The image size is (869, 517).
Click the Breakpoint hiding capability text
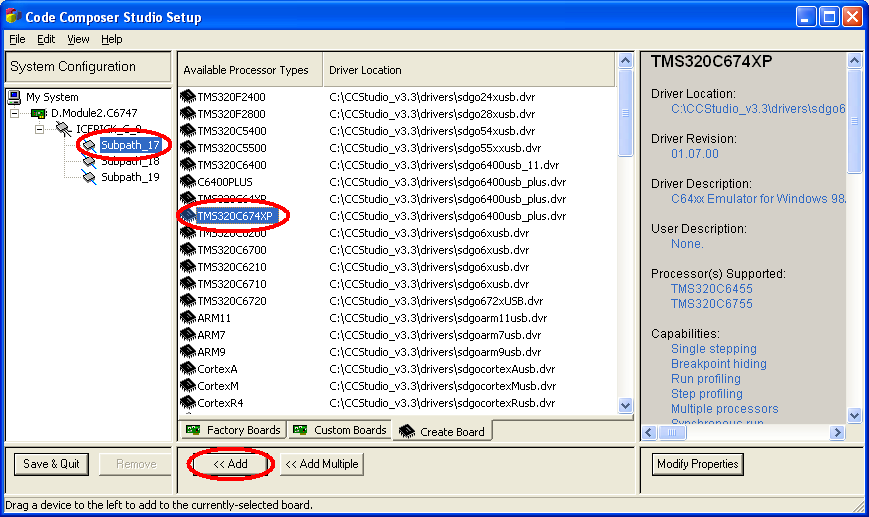(719, 364)
